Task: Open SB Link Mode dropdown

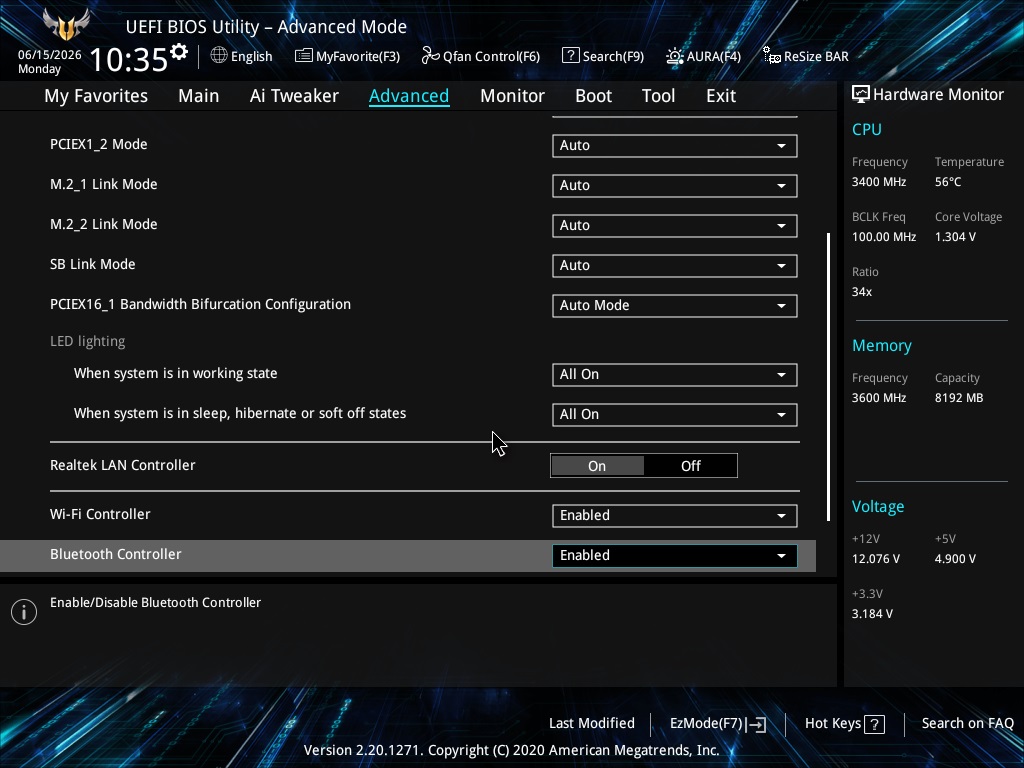Action: [x=675, y=266]
